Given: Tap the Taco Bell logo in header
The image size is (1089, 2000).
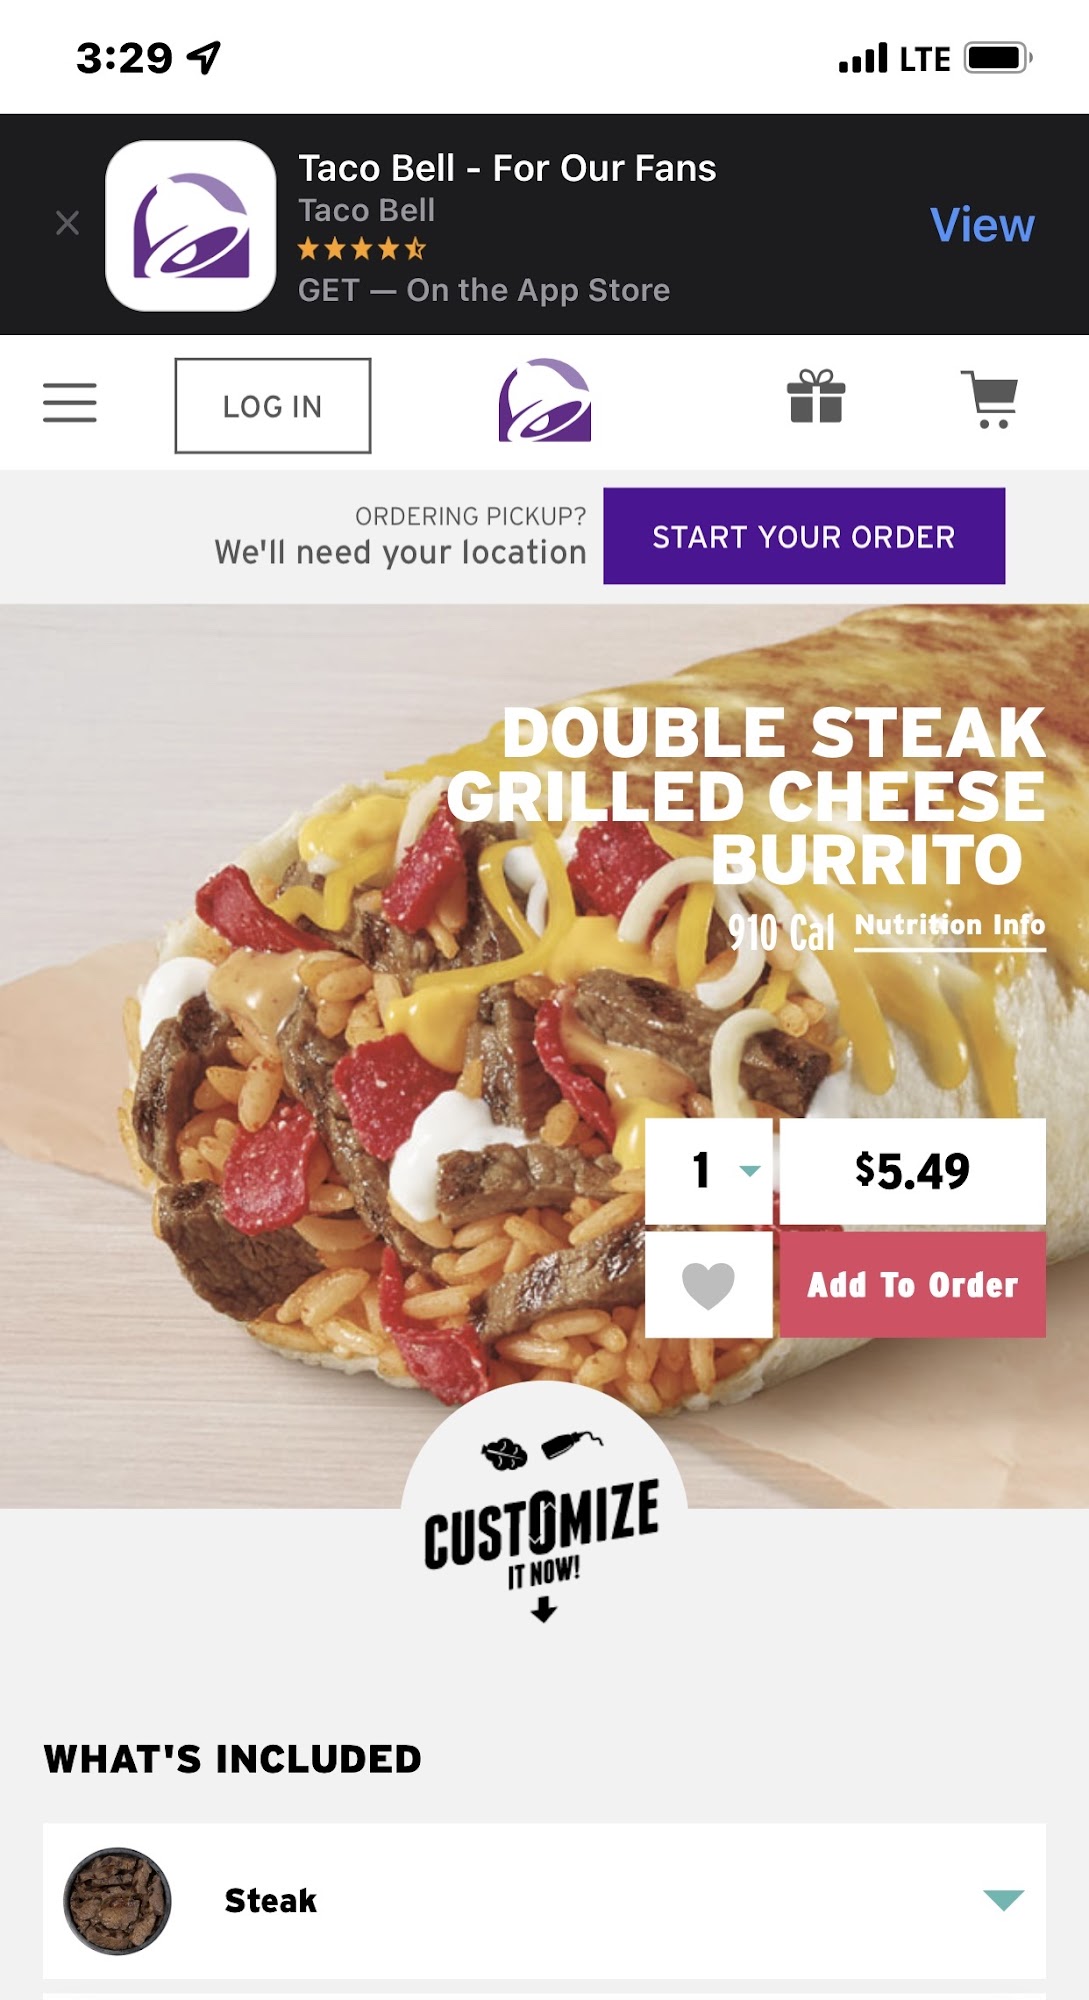Looking at the screenshot, I should [545, 401].
